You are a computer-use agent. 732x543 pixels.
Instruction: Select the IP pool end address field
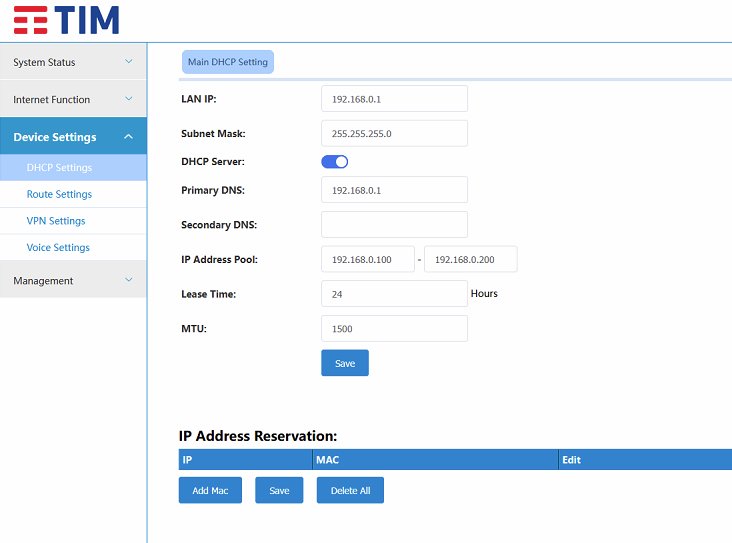pos(470,260)
